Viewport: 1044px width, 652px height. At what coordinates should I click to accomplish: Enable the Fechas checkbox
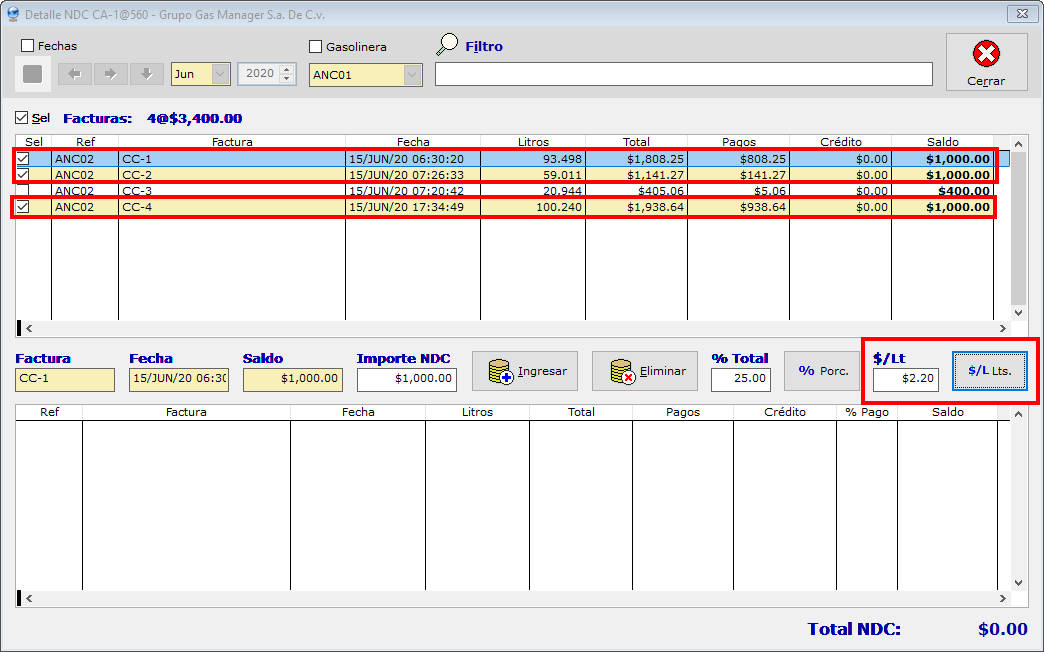[28, 46]
